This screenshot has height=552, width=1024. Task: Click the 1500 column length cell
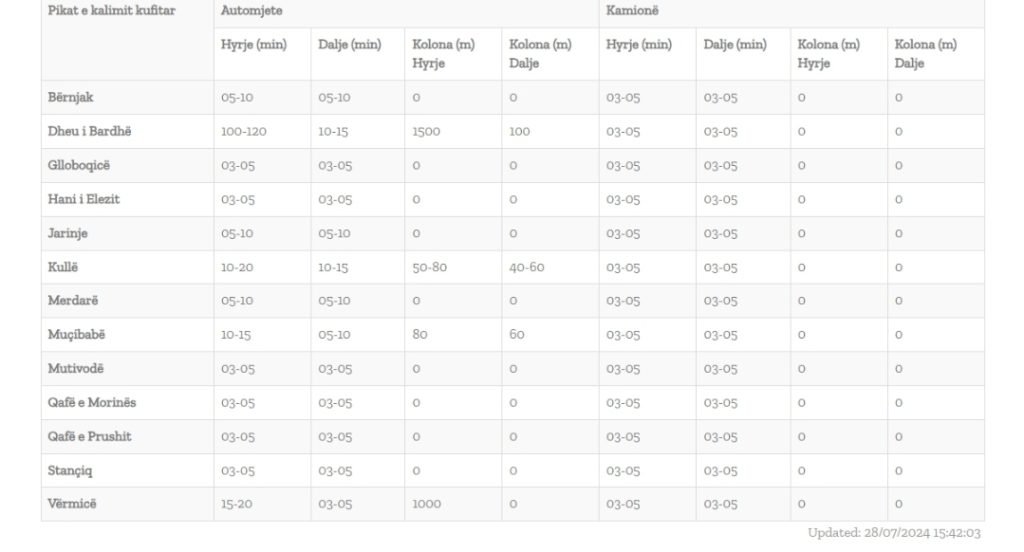click(426, 131)
